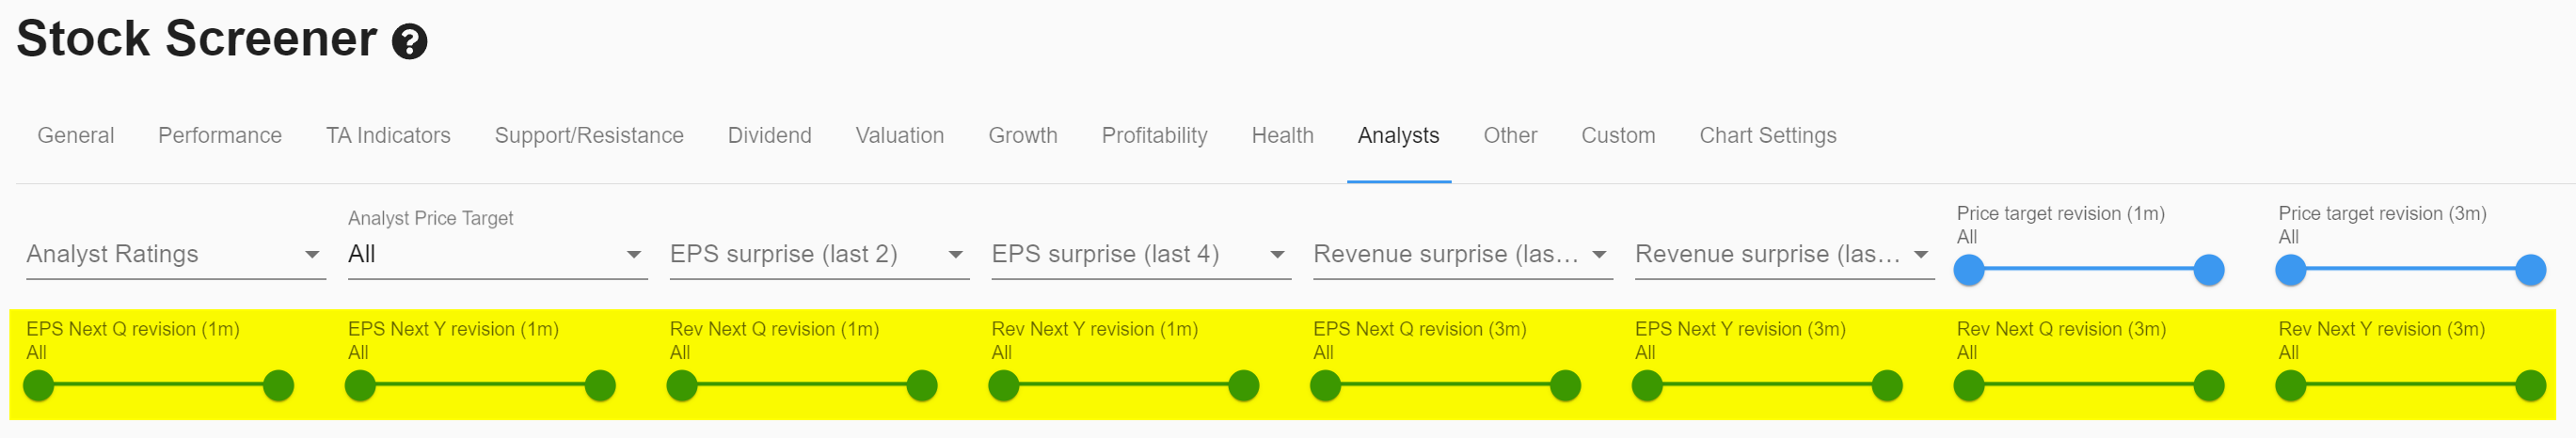Click left handle of Price target revision (1m) slider
The height and width of the screenshot is (438, 2576).
click(x=1969, y=270)
